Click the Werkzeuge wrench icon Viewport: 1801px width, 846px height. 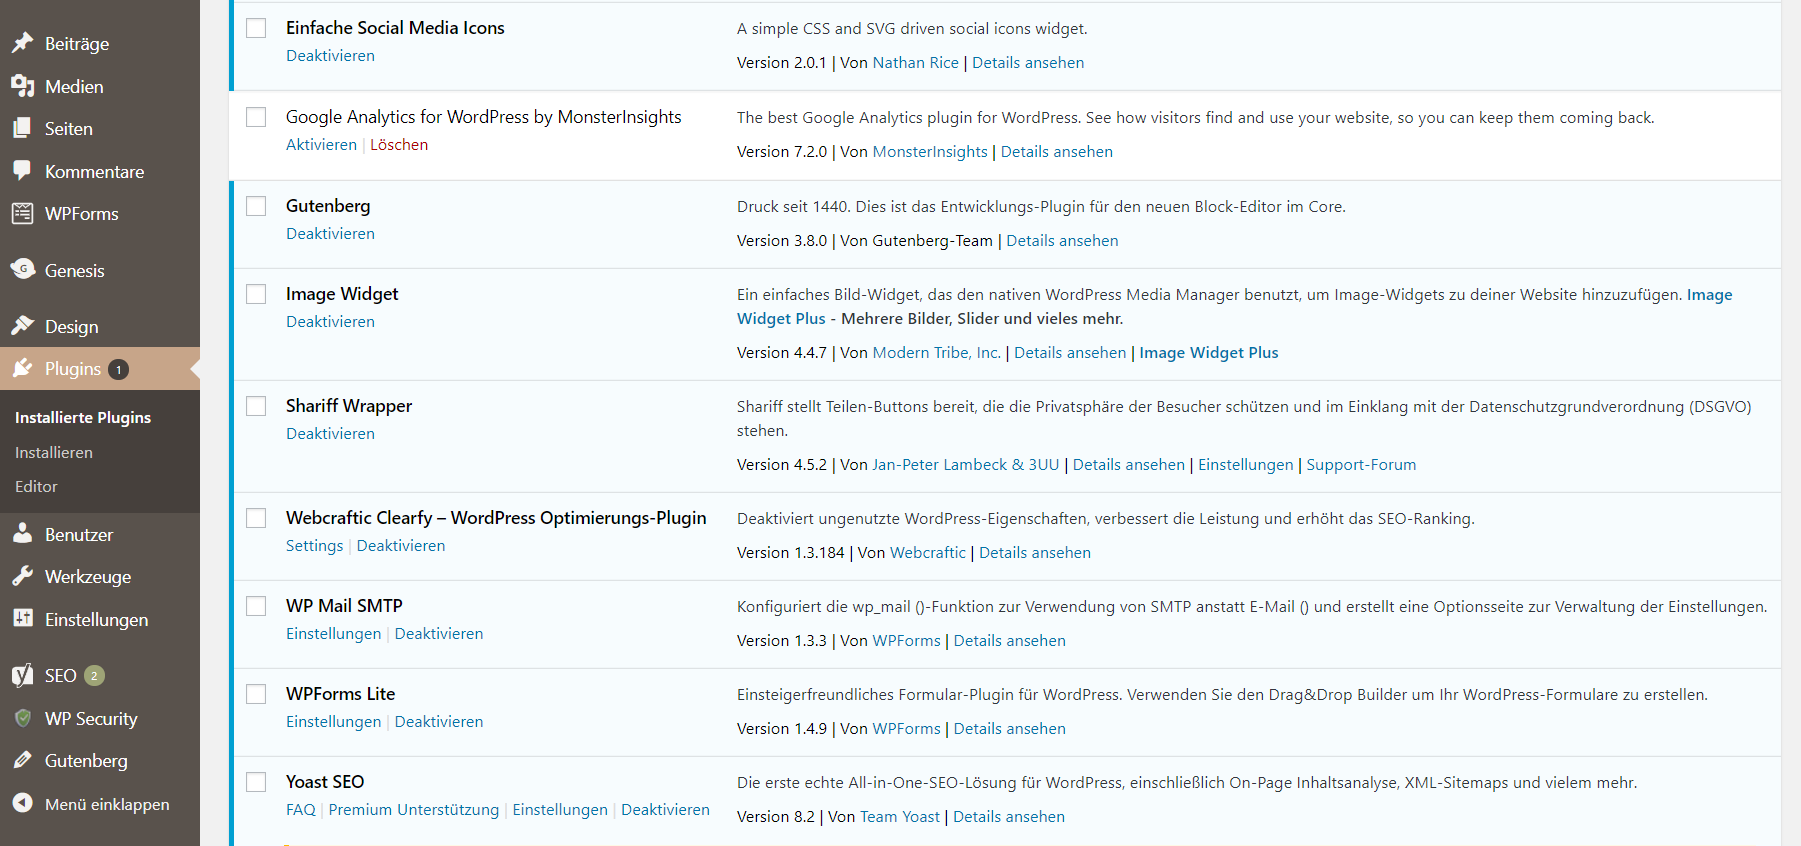[23, 576]
